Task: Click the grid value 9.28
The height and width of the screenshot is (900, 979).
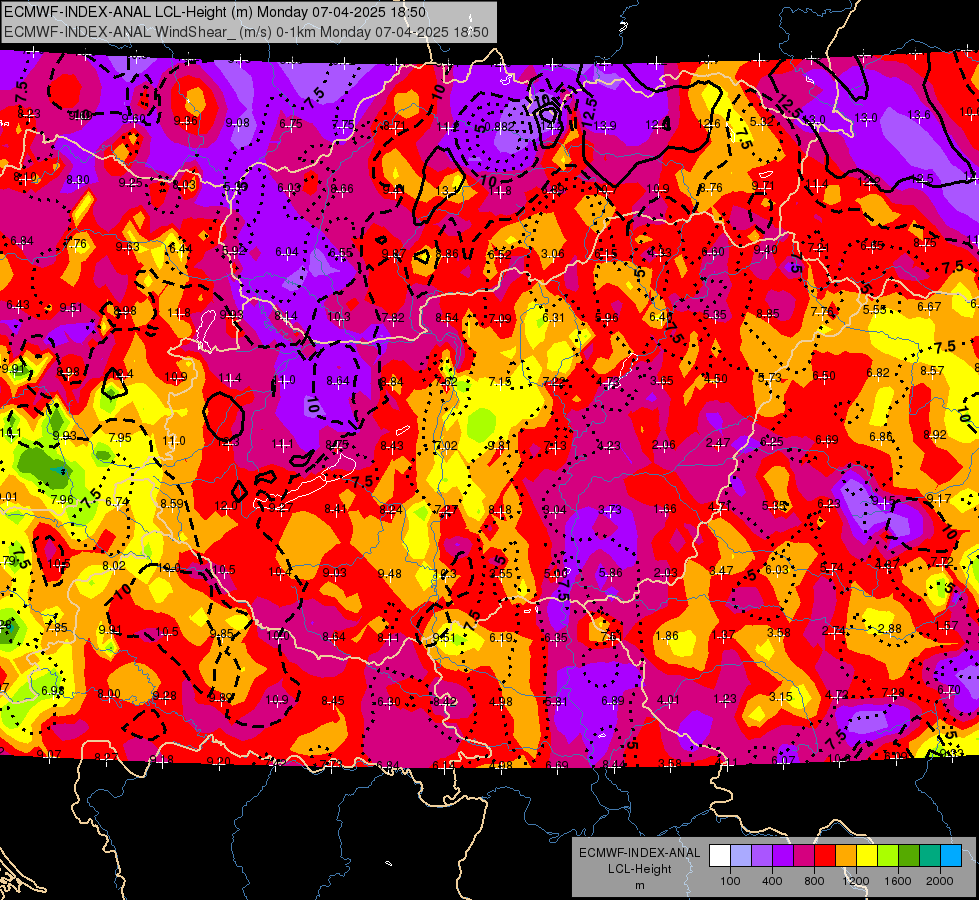Action: point(164,696)
